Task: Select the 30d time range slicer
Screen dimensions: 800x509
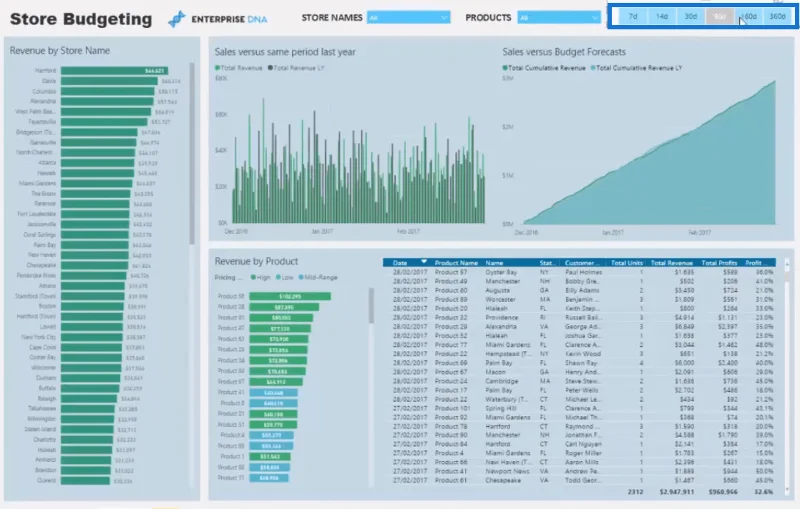Action: point(691,16)
